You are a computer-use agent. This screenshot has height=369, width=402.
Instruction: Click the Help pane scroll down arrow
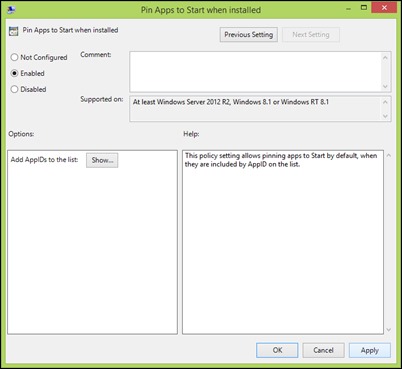tap(388, 330)
